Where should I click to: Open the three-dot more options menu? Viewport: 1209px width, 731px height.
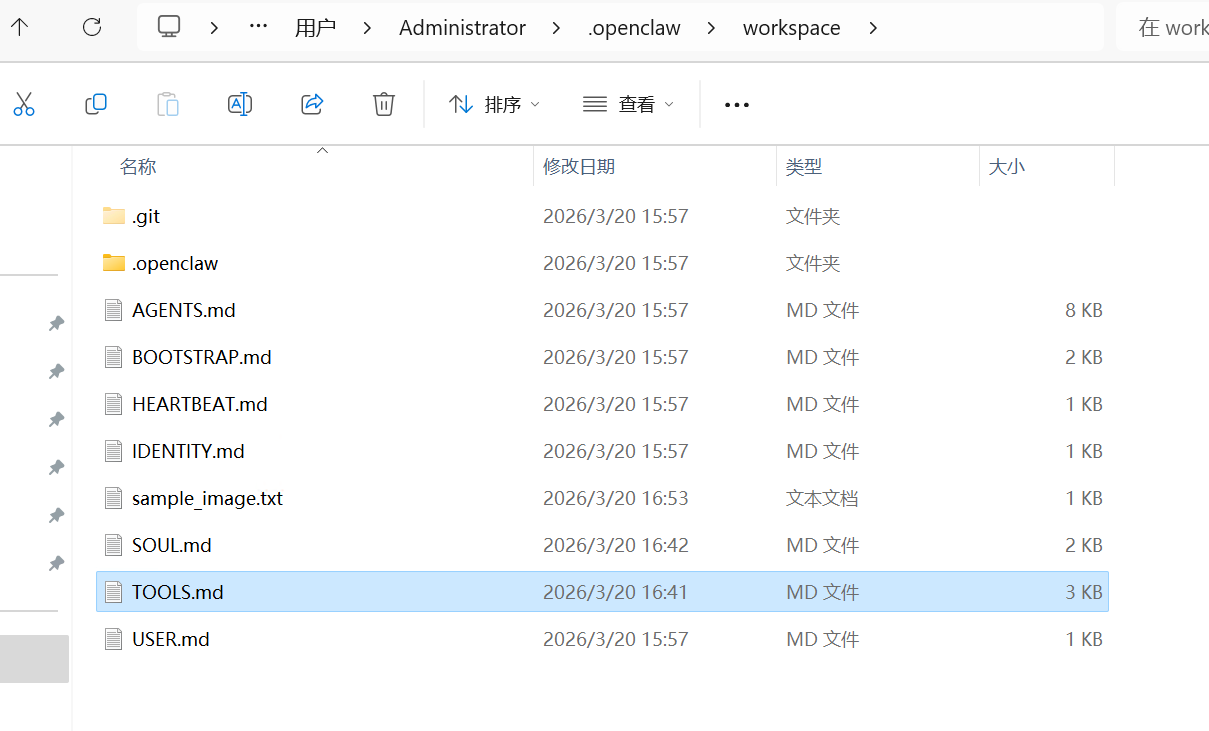[x=736, y=104]
